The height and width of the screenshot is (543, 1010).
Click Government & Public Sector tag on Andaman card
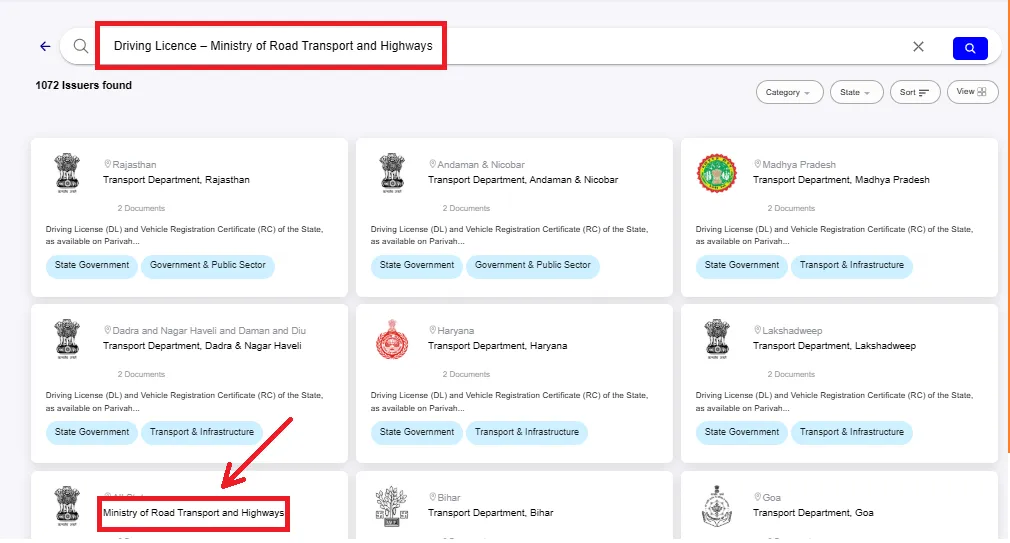click(x=533, y=265)
